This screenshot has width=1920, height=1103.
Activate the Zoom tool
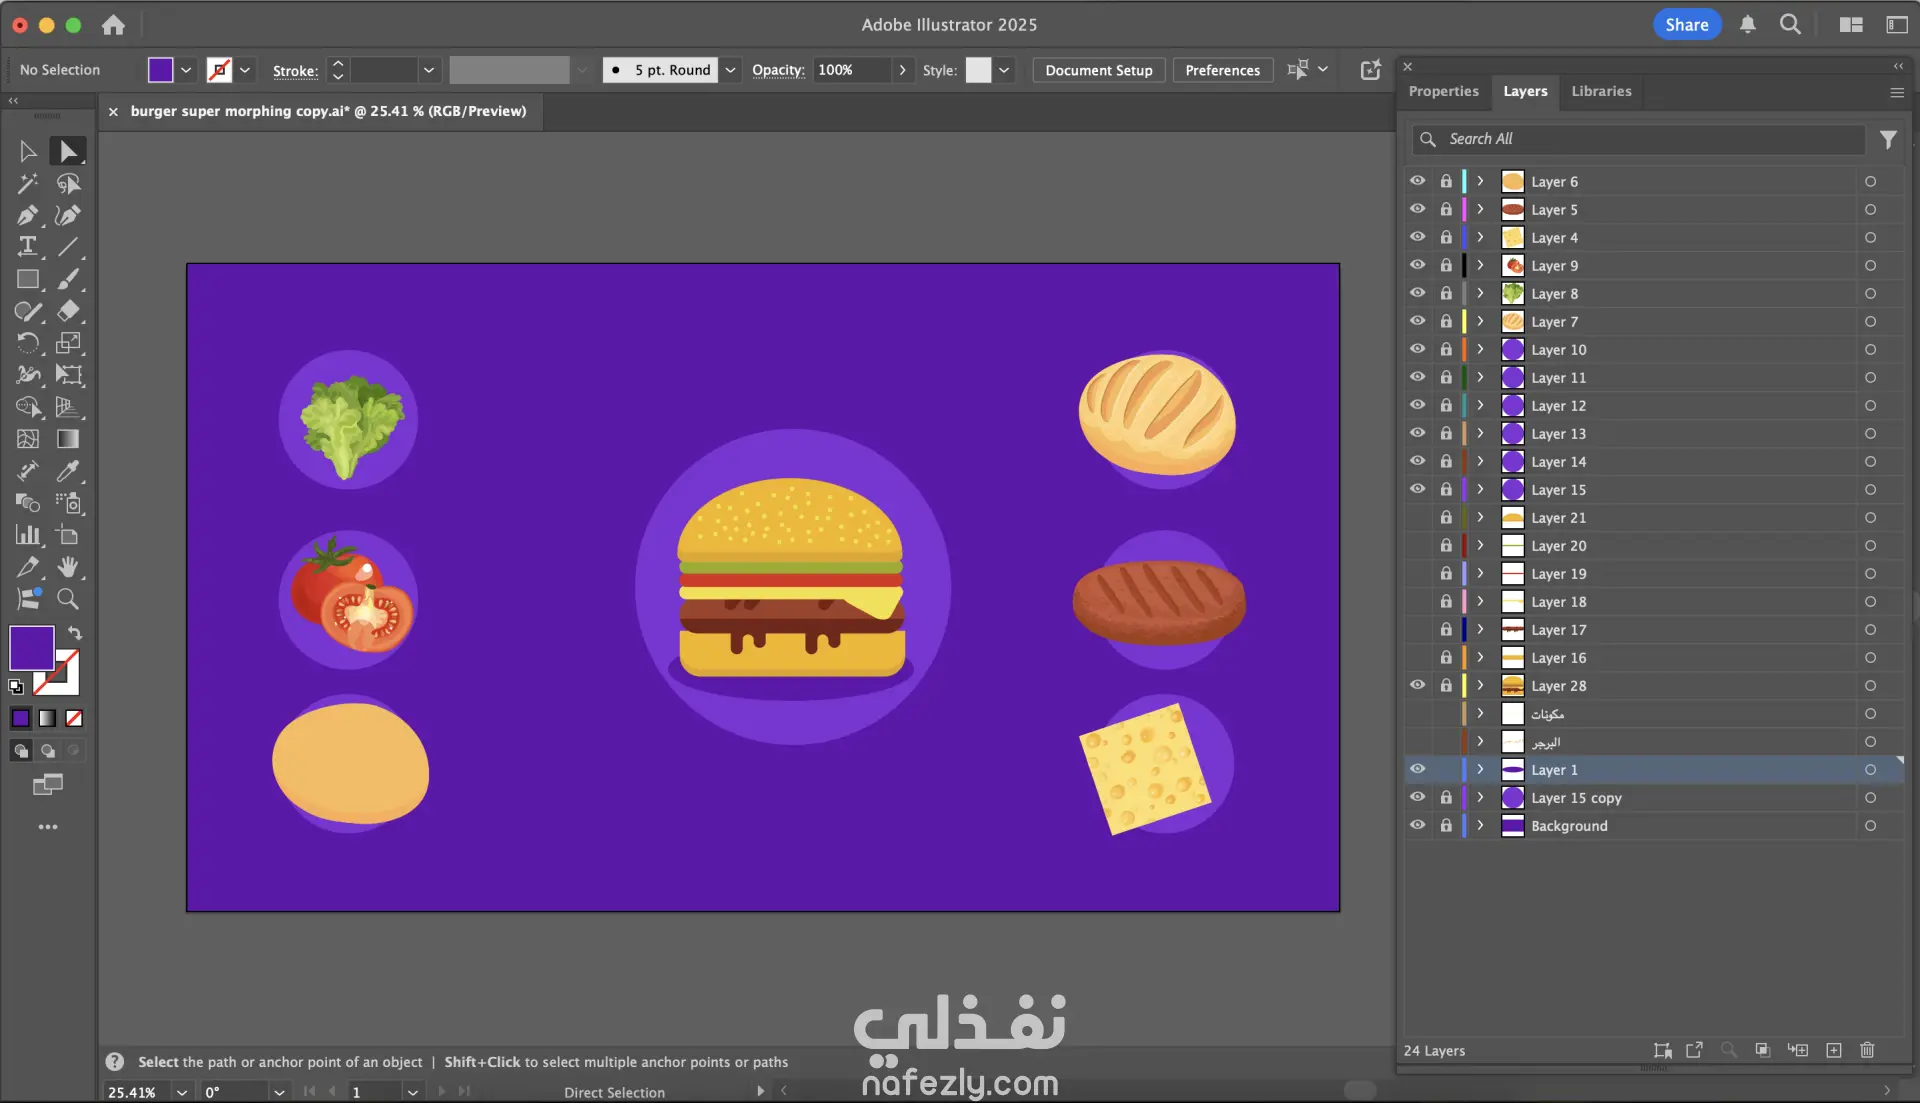point(68,599)
